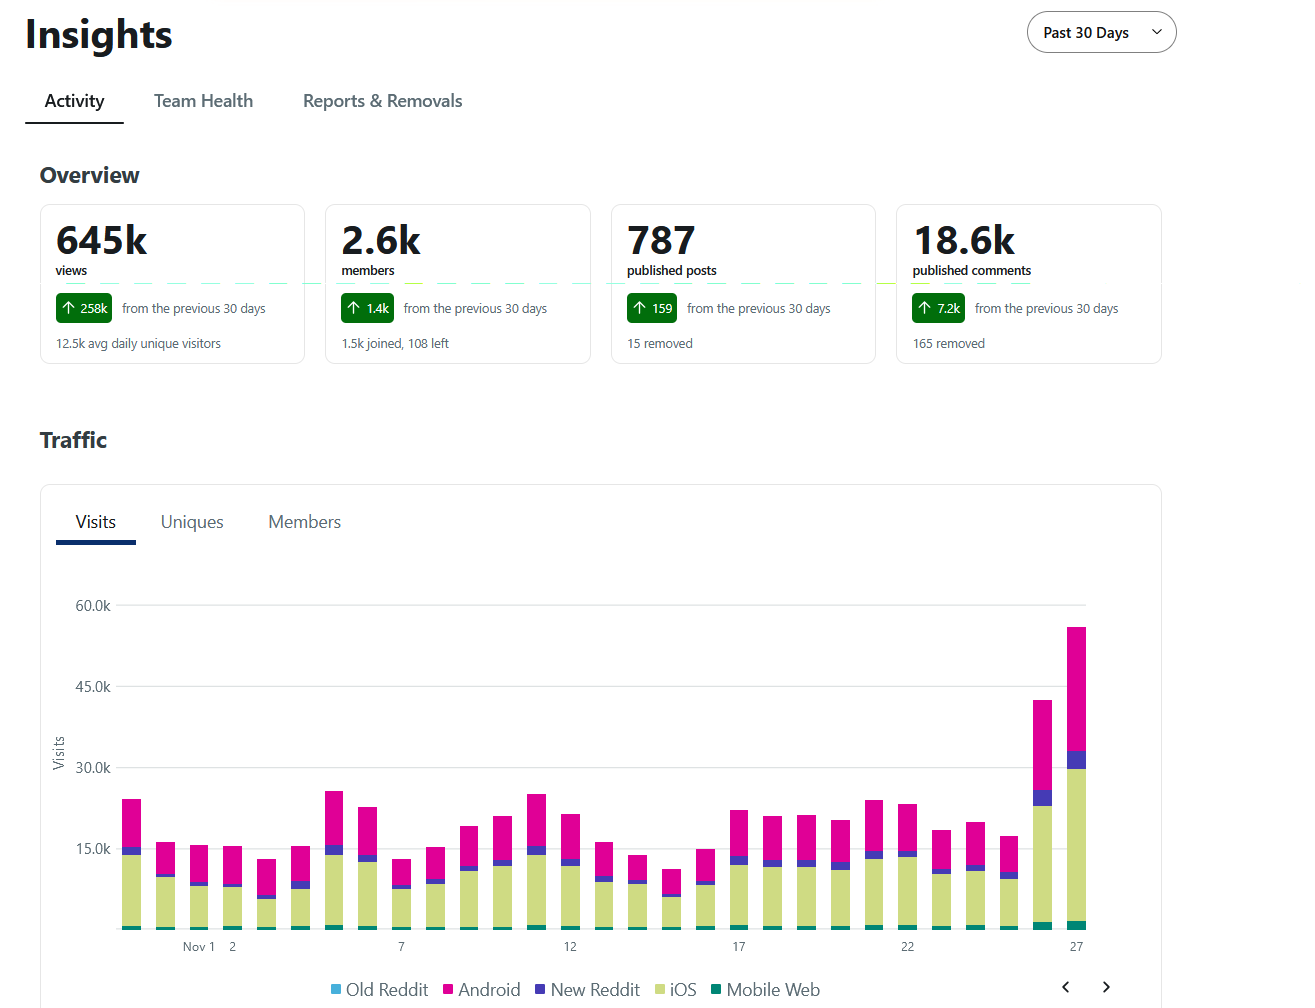Show the Members traffic chart
The width and height of the screenshot is (1315, 1008).
pyautogui.click(x=304, y=522)
